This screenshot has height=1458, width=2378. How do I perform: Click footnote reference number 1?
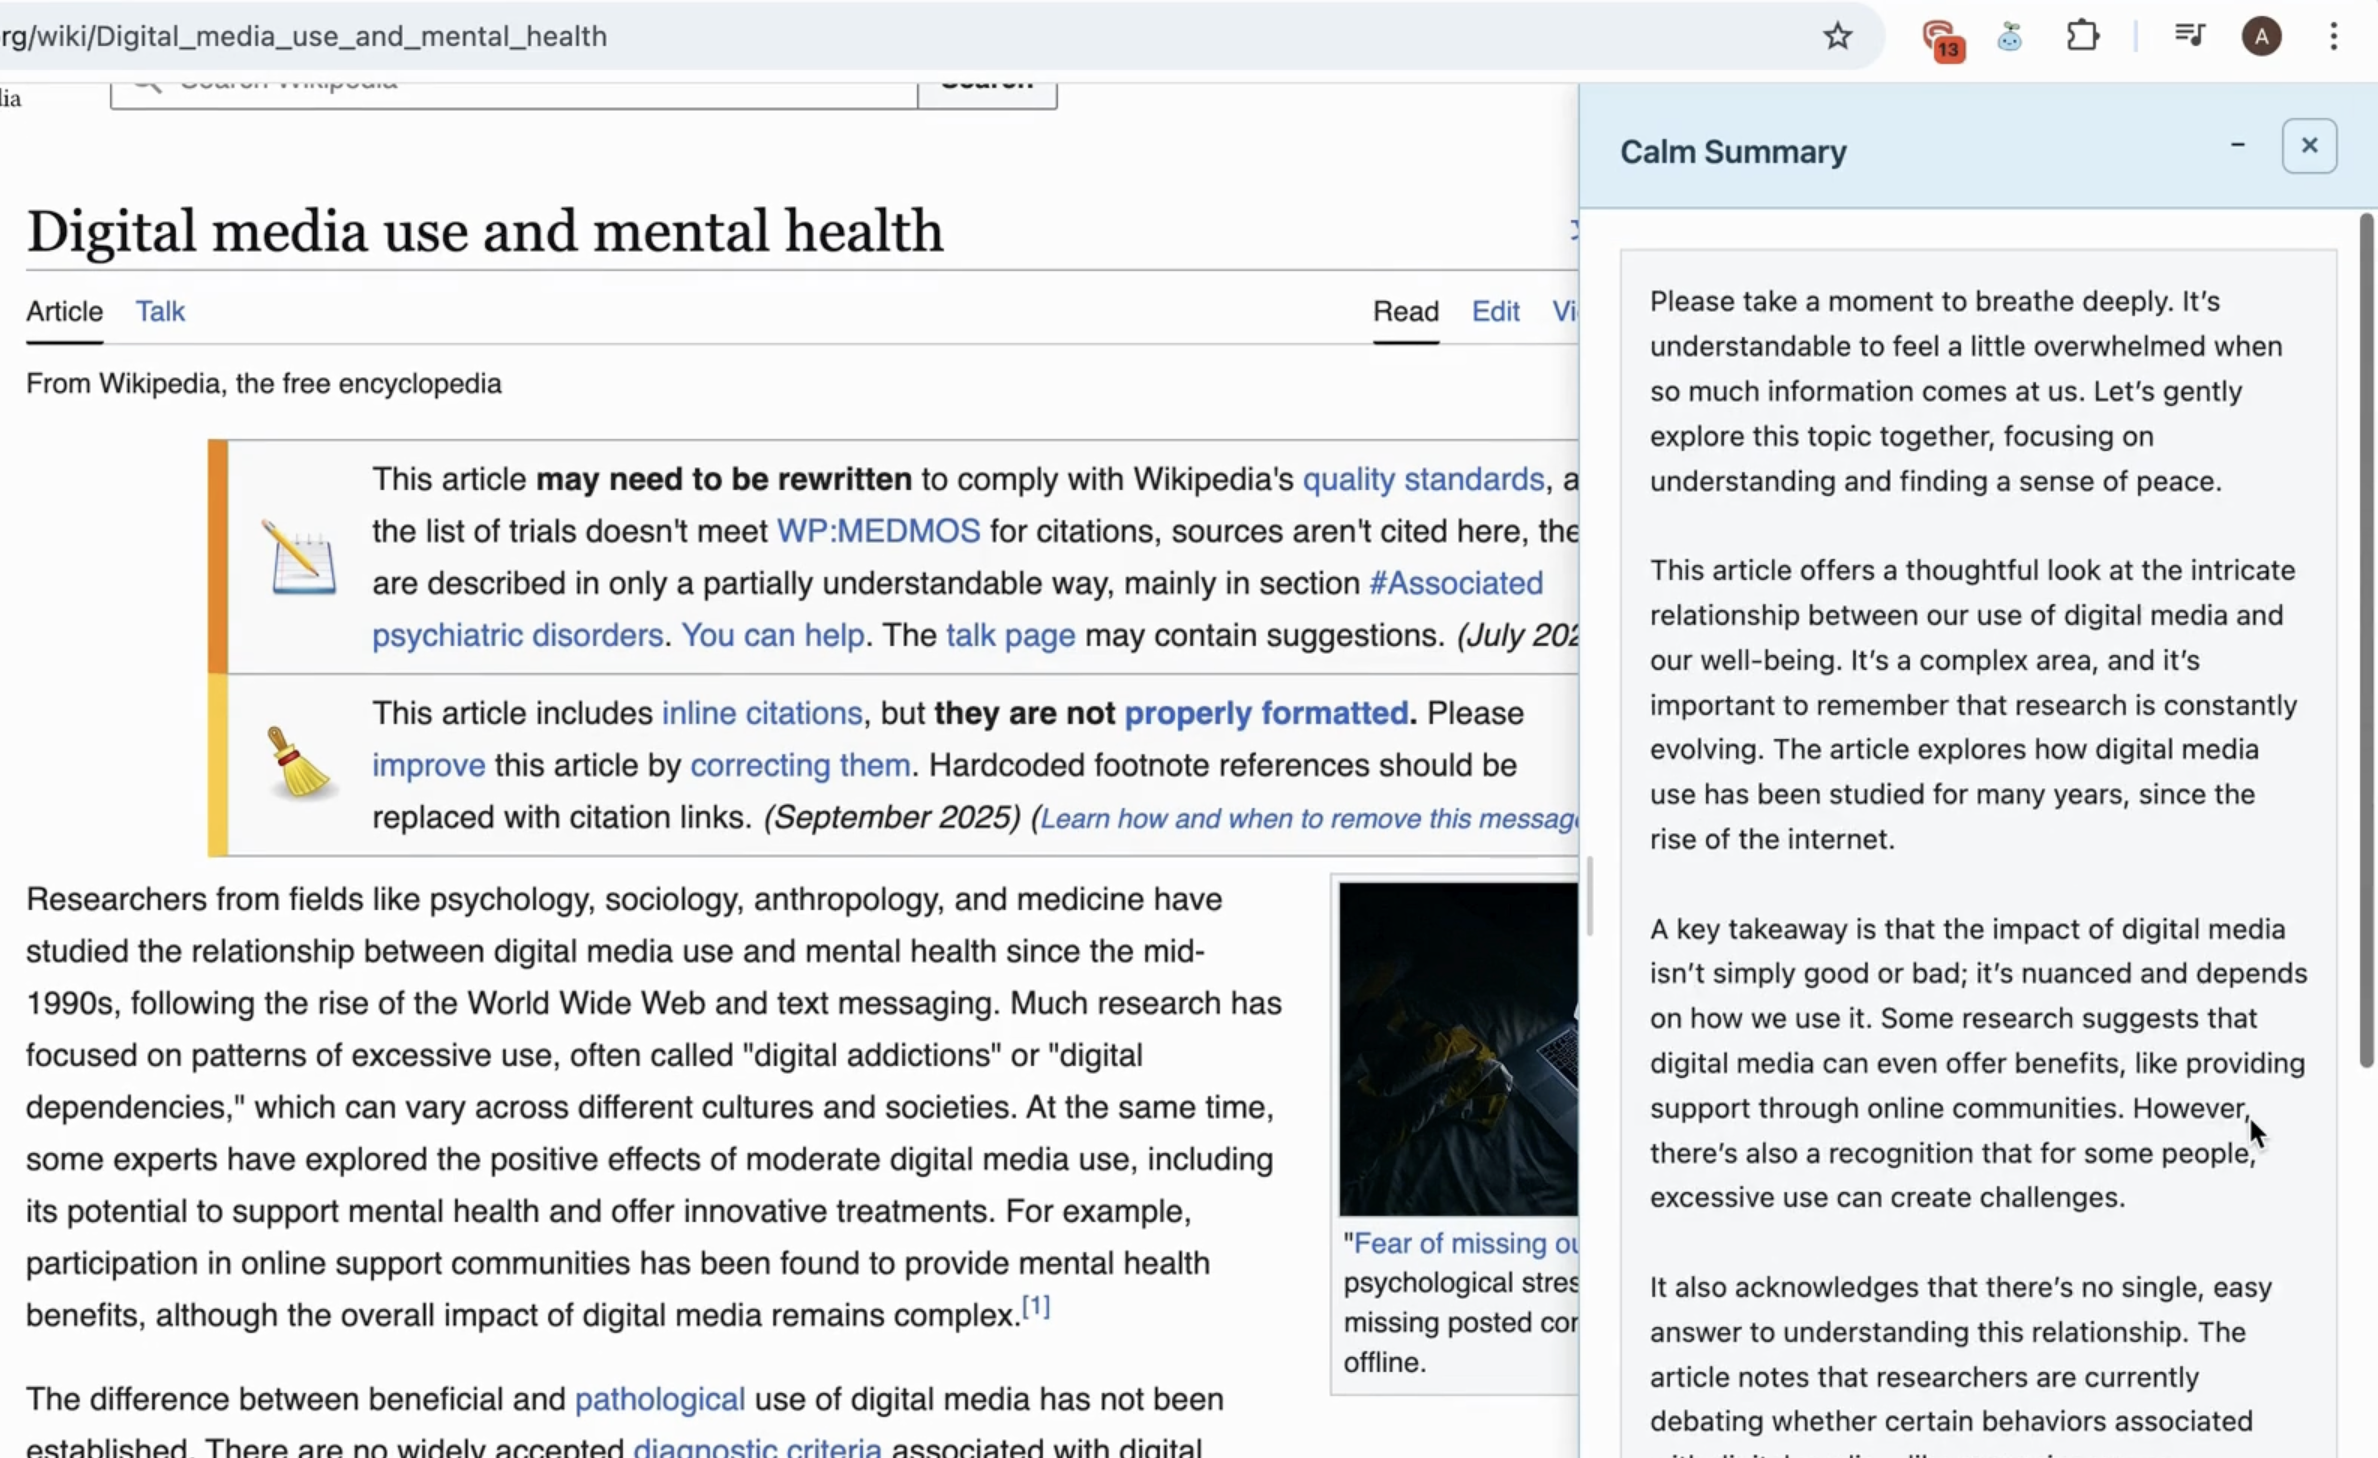(x=1036, y=1306)
